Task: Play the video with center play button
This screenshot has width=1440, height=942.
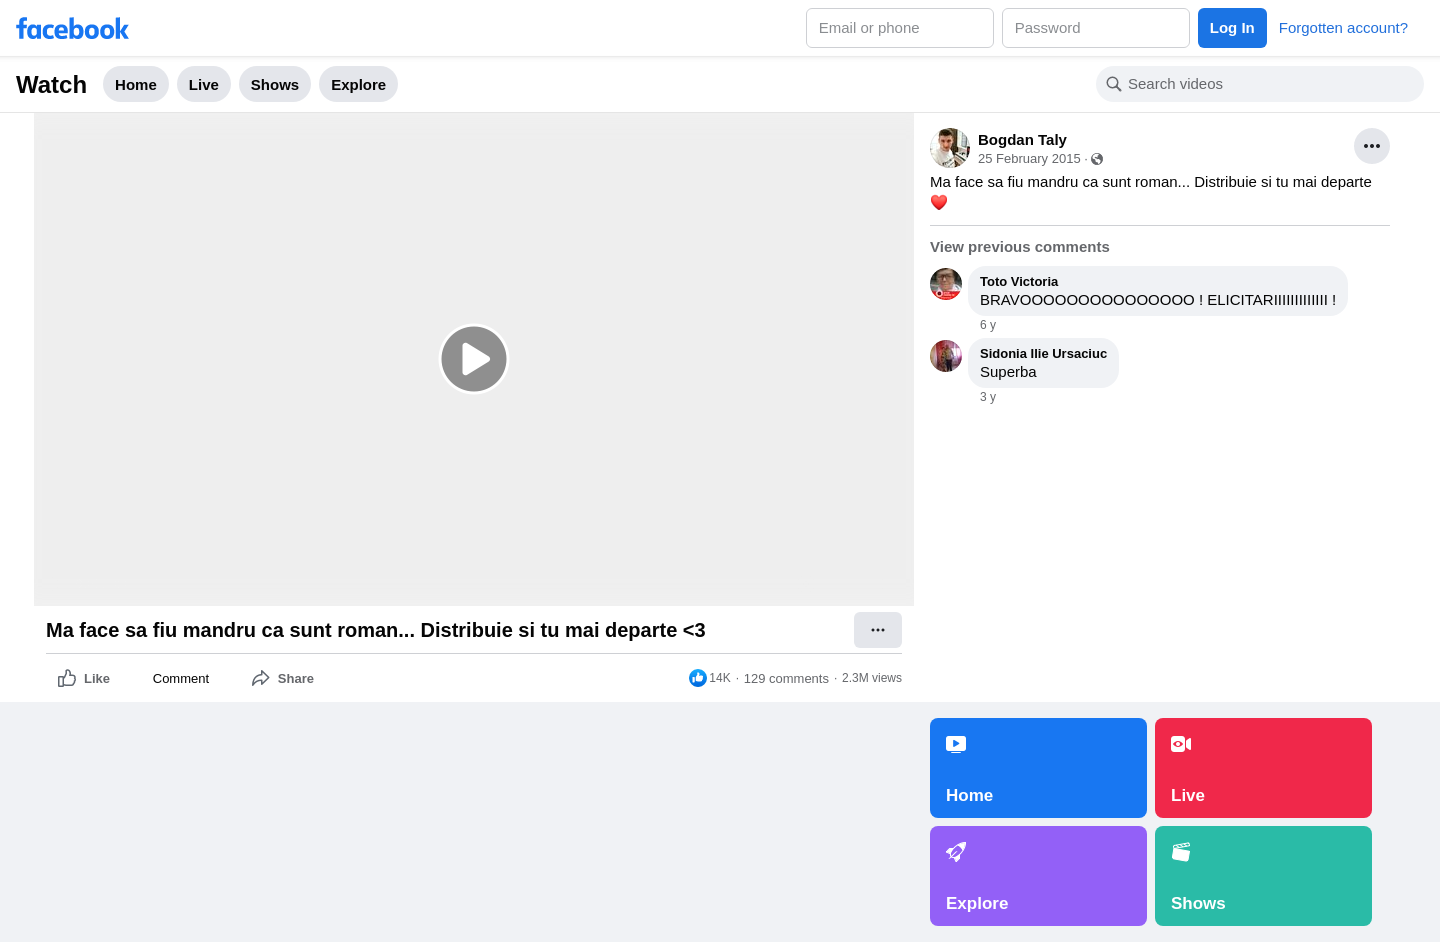Action: 474,359
